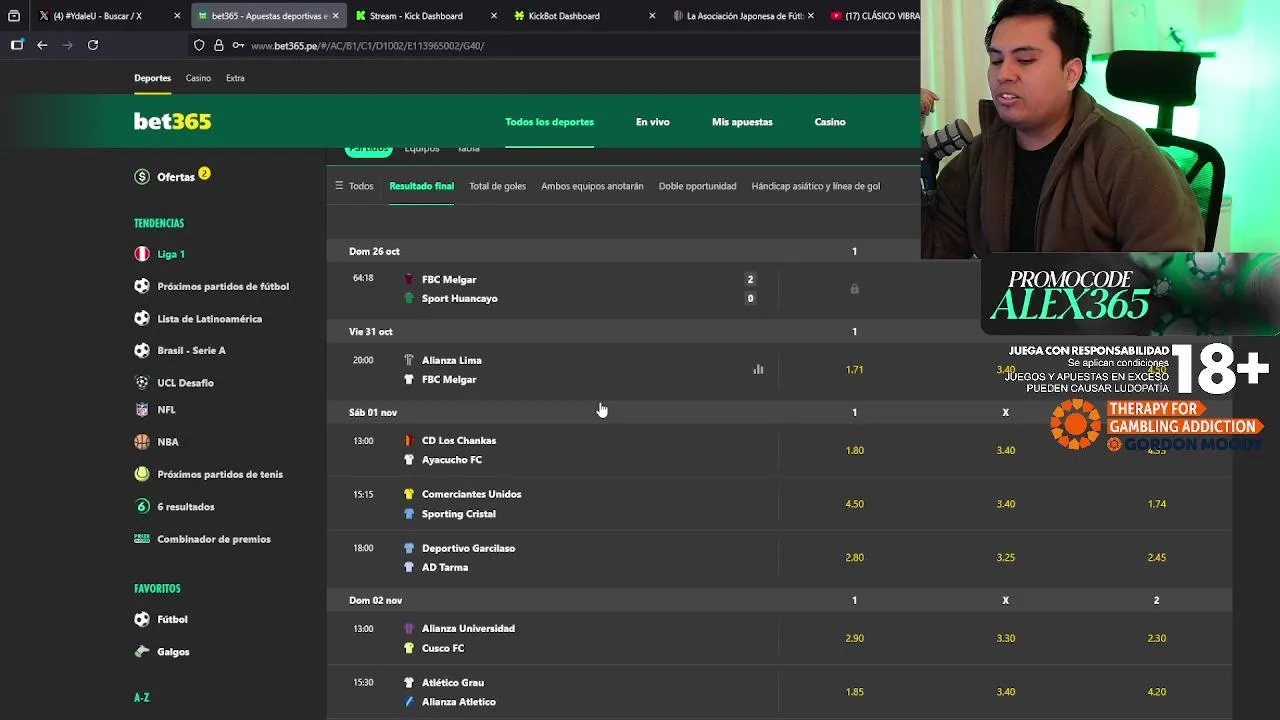Bet 2.45 on AD Tarma win
Image resolution: width=1280 pixels, height=720 pixels.
point(1156,558)
